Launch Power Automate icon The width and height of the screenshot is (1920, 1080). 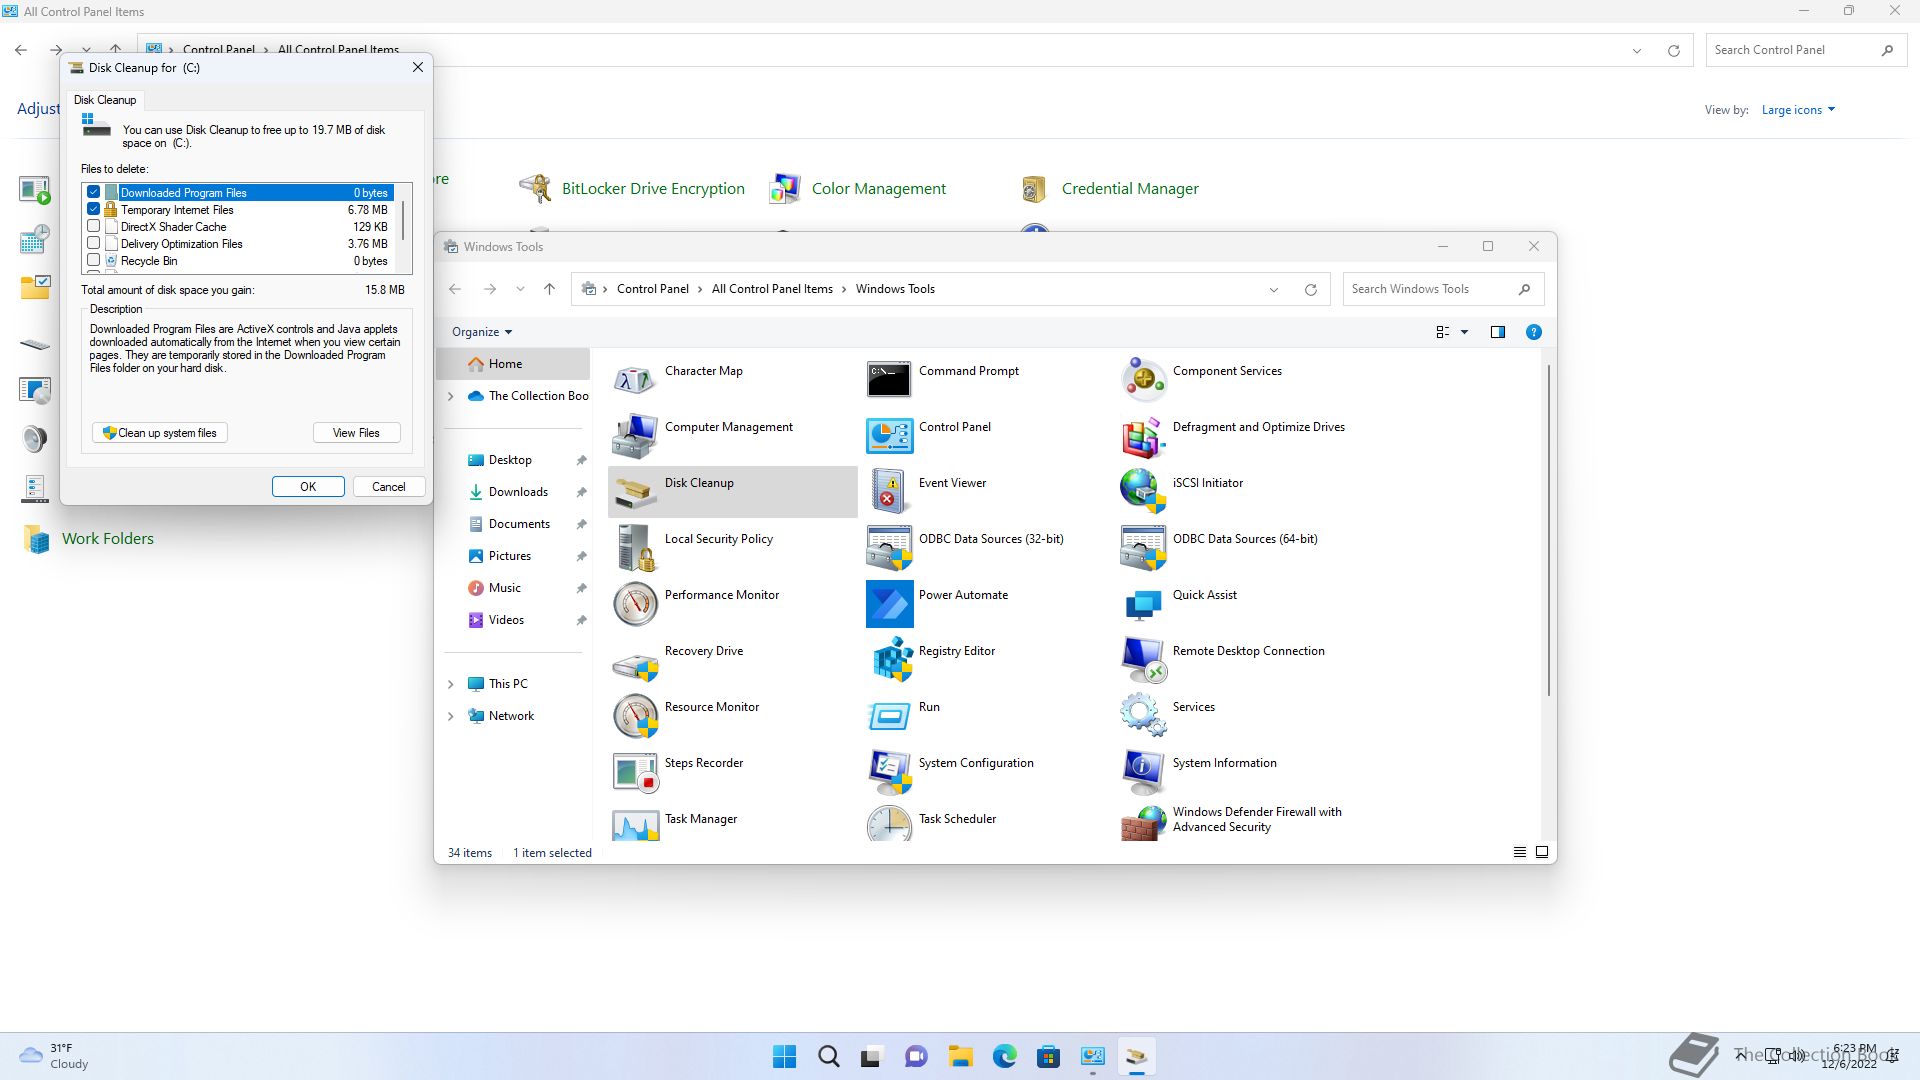coord(888,603)
